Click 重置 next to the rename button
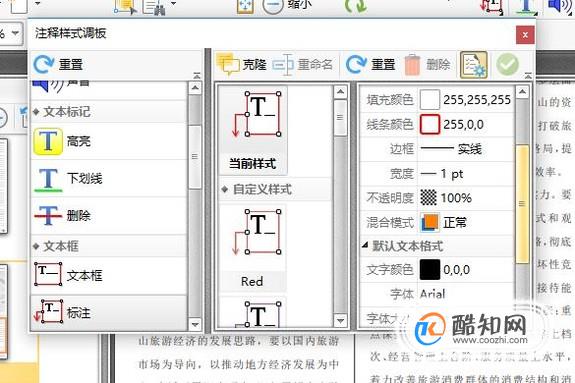The image size is (575, 383). pyautogui.click(x=371, y=65)
